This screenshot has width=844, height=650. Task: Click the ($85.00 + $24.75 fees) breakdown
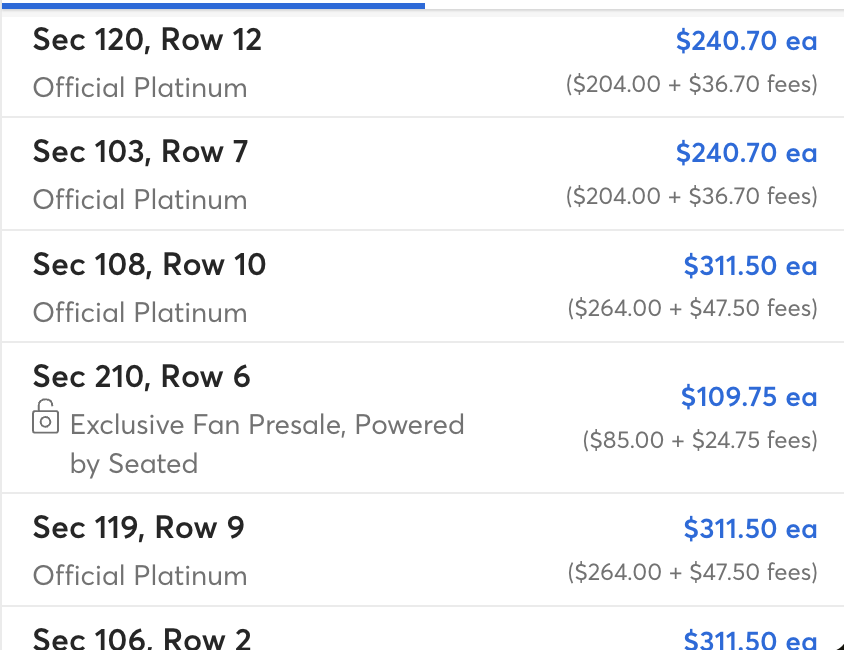(700, 440)
